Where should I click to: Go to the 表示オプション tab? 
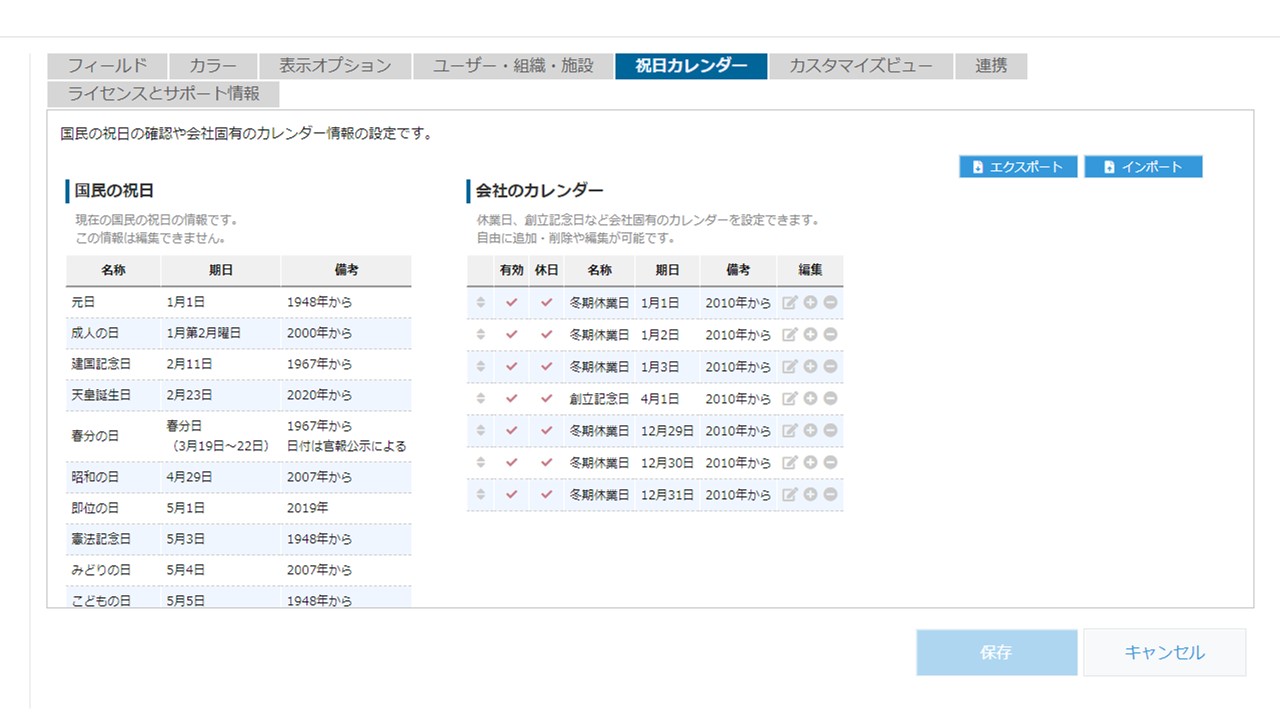coord(335,66)
